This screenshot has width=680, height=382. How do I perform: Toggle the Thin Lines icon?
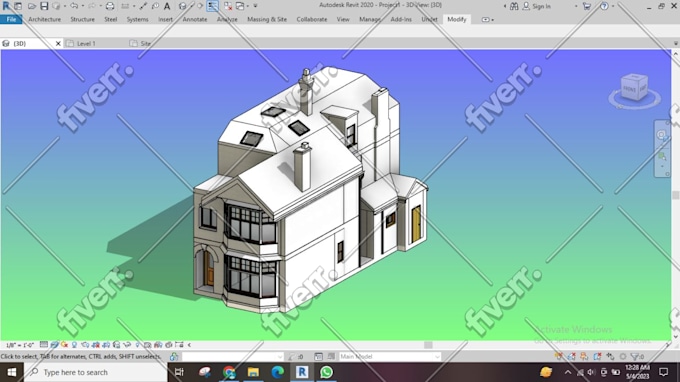pos(212,6)
